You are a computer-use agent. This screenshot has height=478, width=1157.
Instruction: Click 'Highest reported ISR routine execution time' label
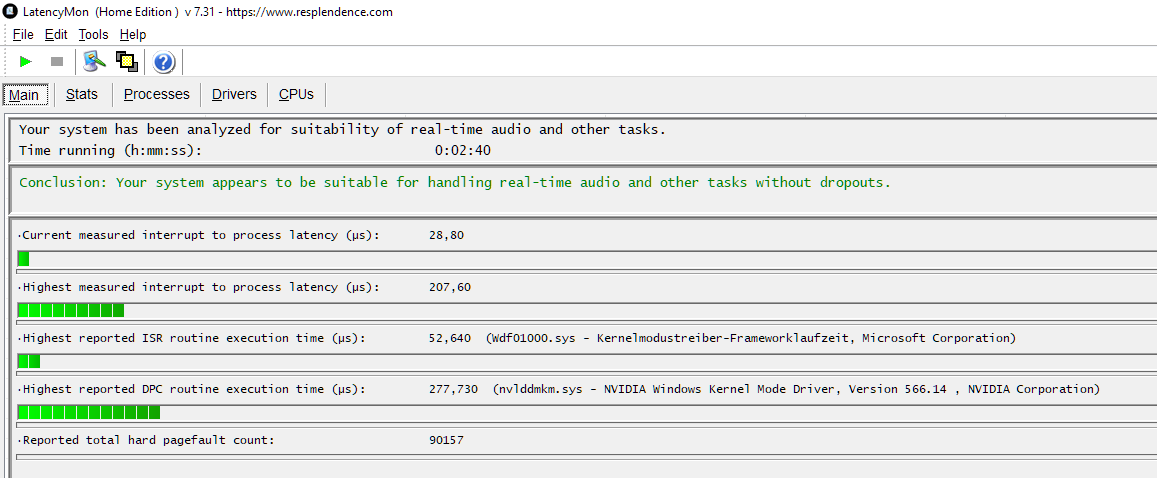coord(191,338)
